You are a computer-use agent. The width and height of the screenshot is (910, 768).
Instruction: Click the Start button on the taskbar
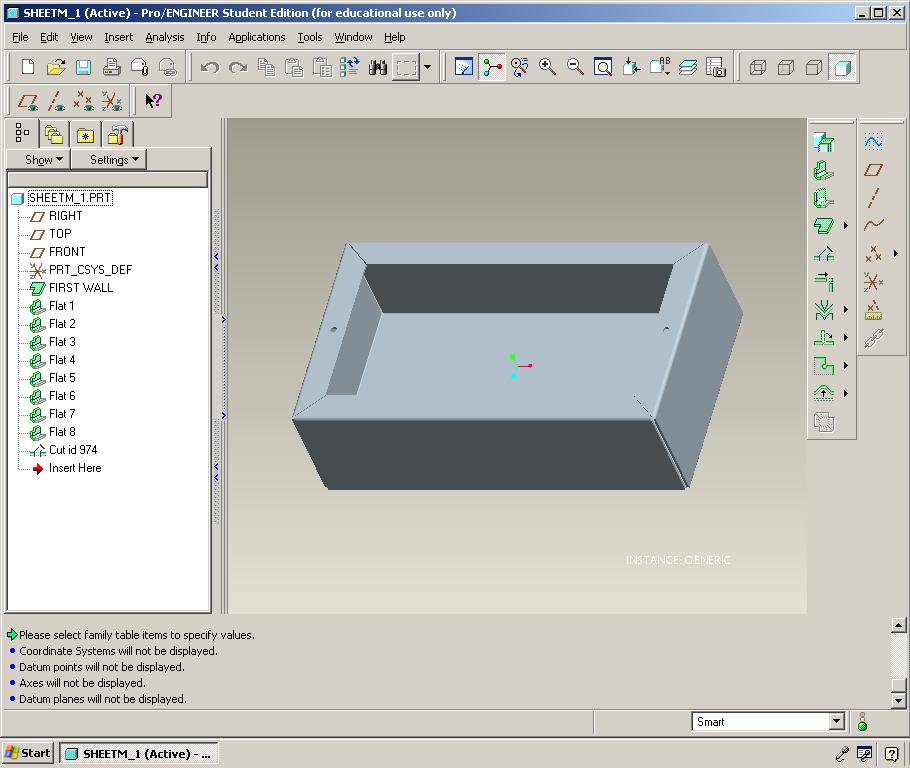28,753
